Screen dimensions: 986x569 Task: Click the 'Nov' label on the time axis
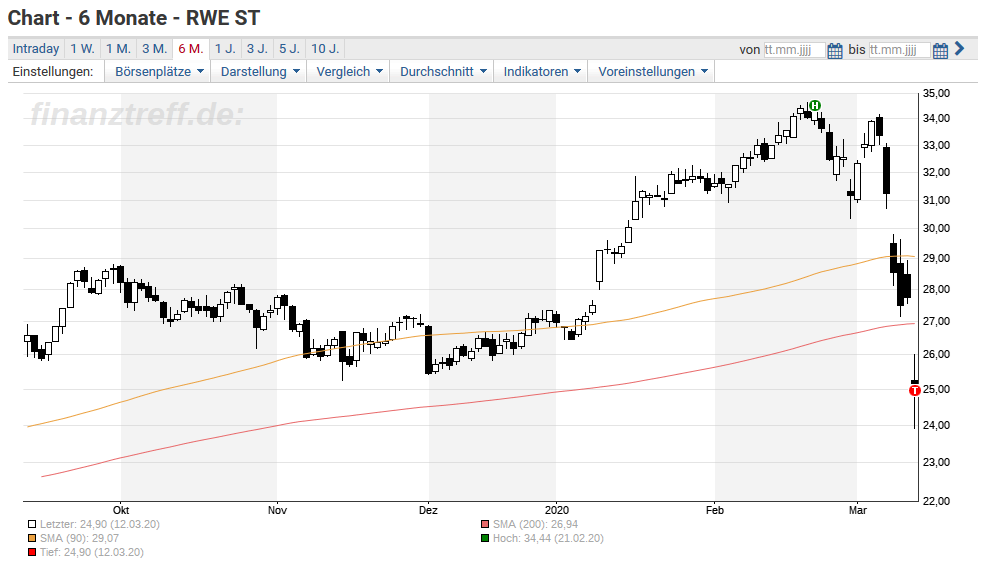pos(277,510)
